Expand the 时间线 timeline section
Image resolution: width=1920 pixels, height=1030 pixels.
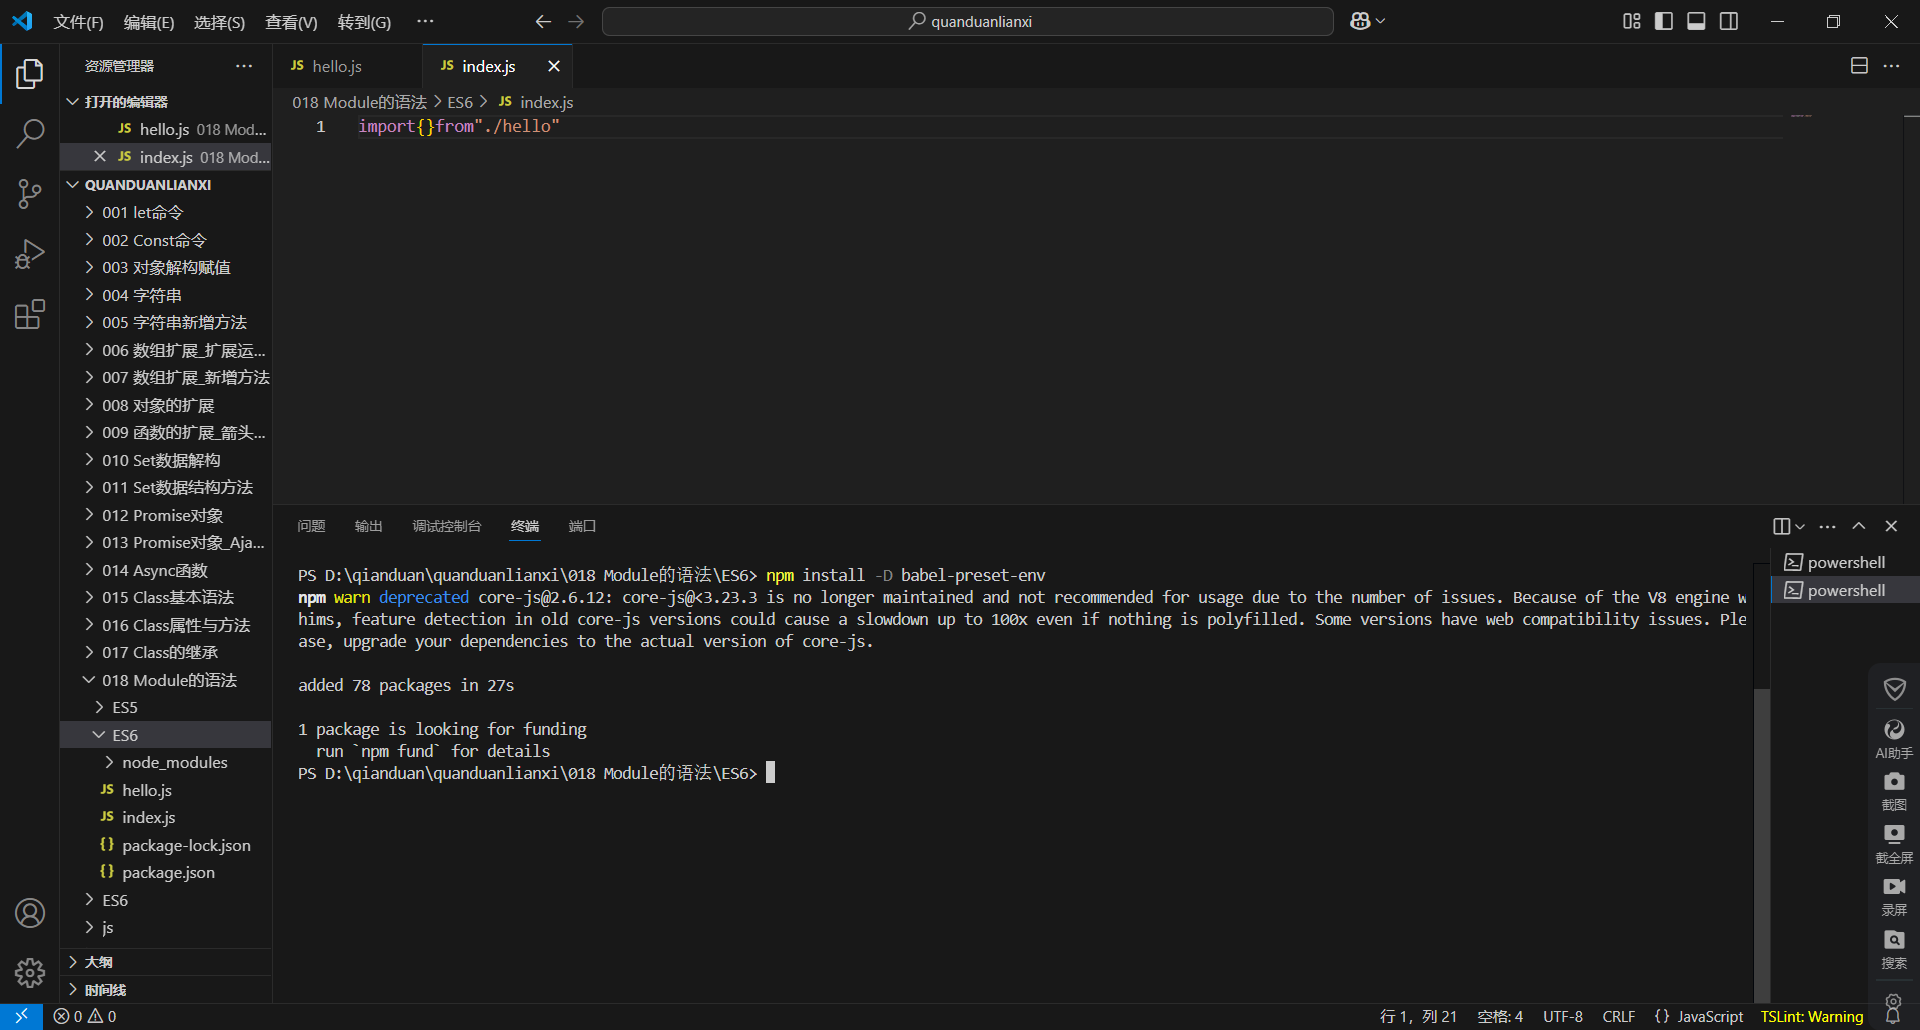click(x=166, y=990)
